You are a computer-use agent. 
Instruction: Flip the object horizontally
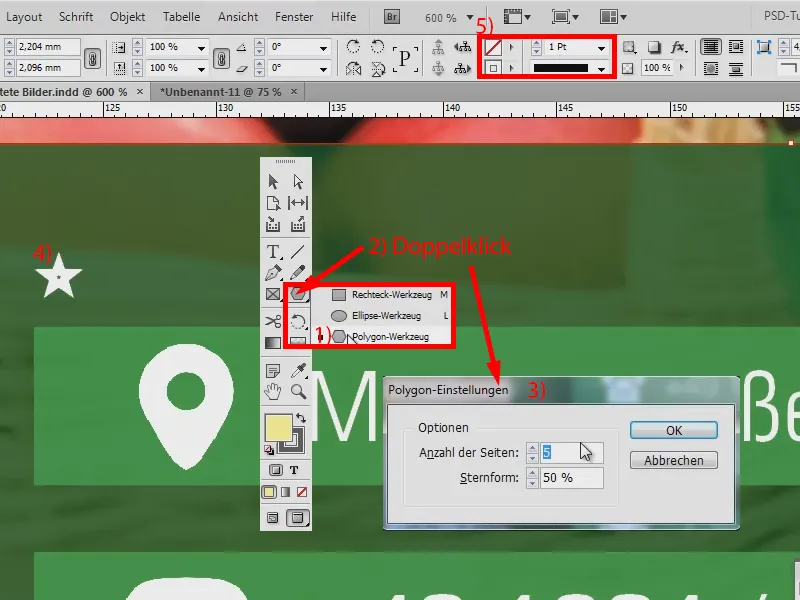coord(353,68)
